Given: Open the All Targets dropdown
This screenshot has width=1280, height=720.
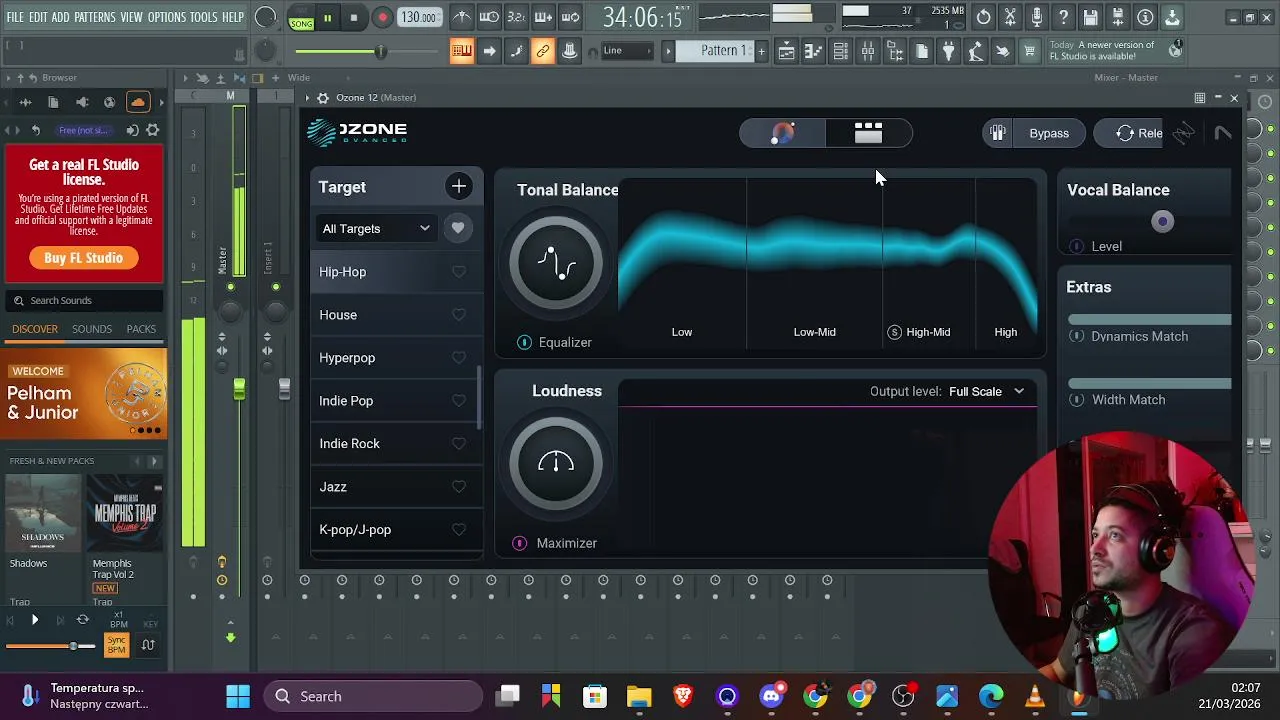Looking at the screenshot, I should 375,228.
